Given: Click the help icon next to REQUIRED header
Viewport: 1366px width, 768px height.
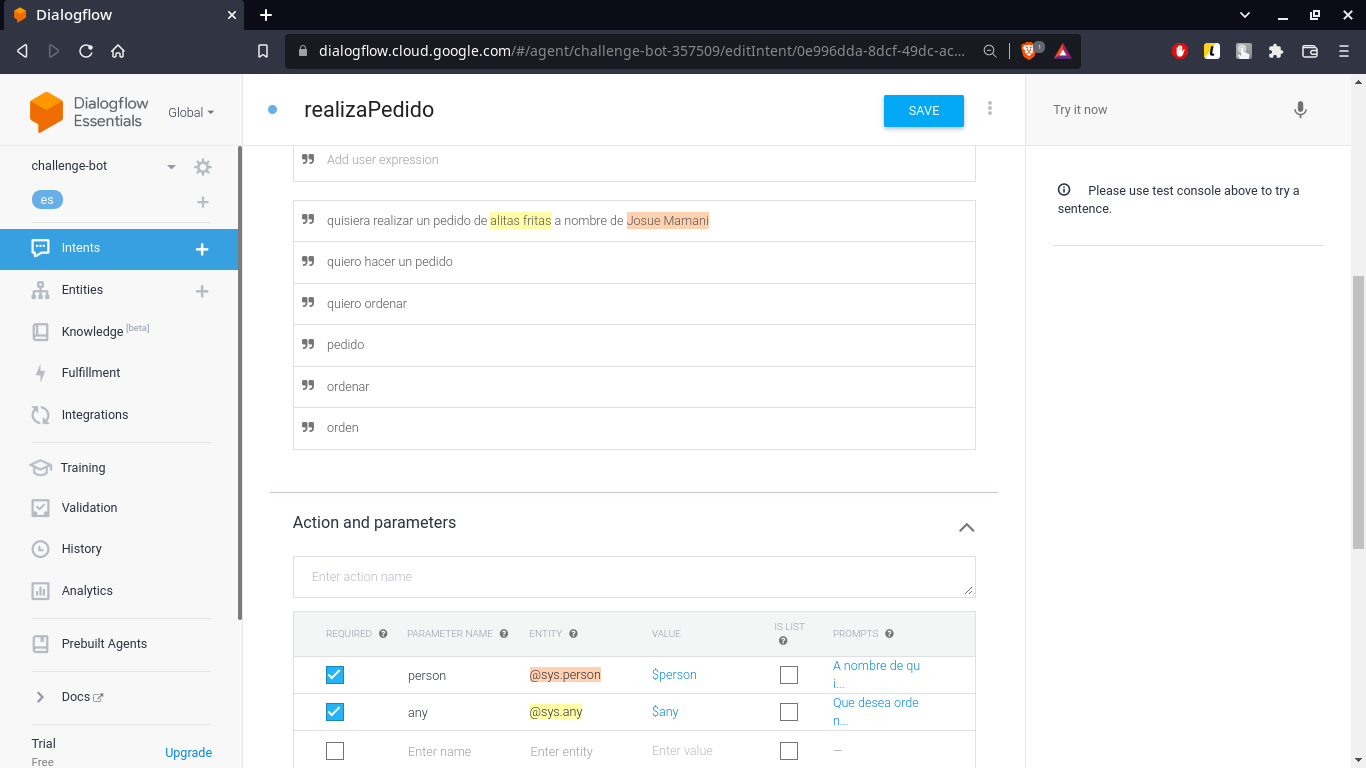Looking at the screenshot, I should coord(383,634).
